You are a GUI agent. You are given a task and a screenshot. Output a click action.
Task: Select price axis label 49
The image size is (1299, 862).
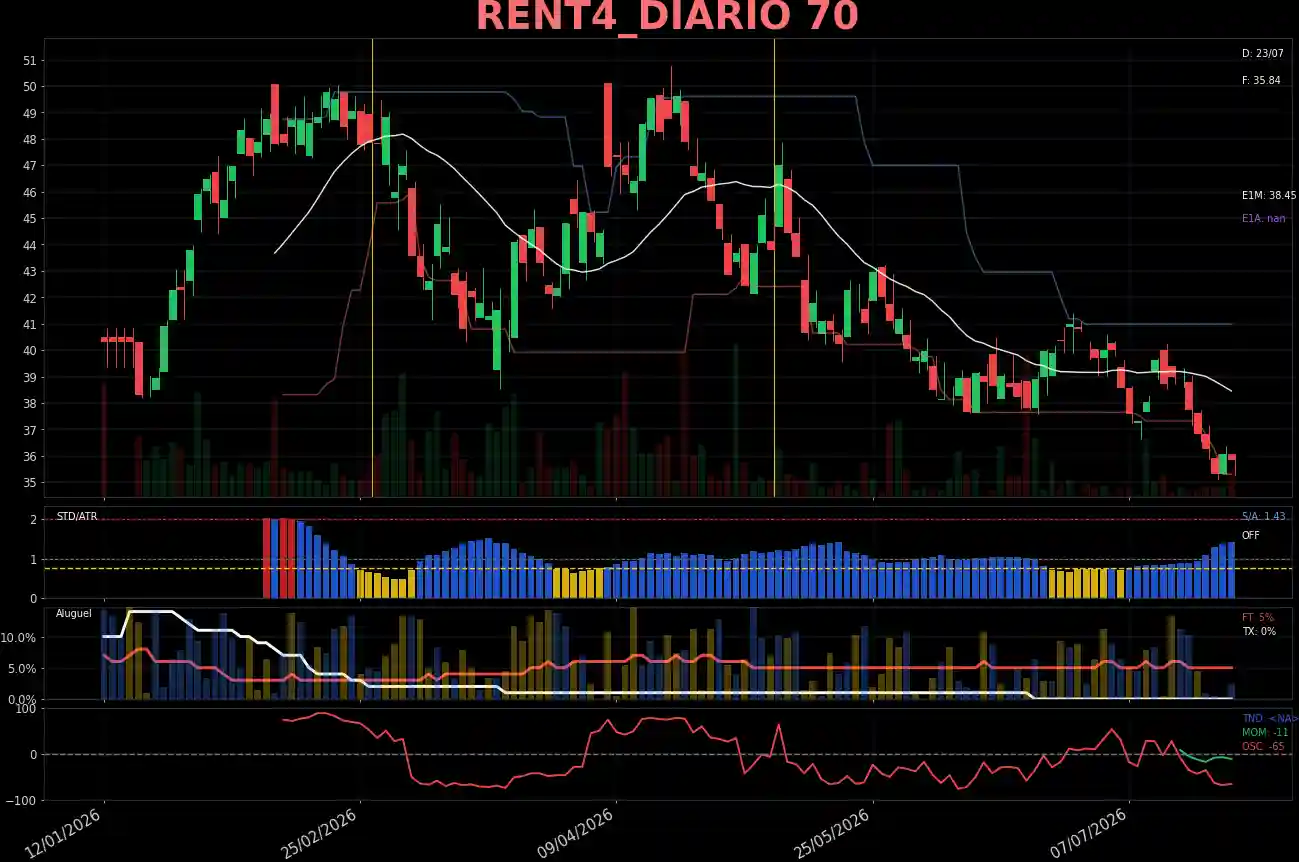pos(29,113)
